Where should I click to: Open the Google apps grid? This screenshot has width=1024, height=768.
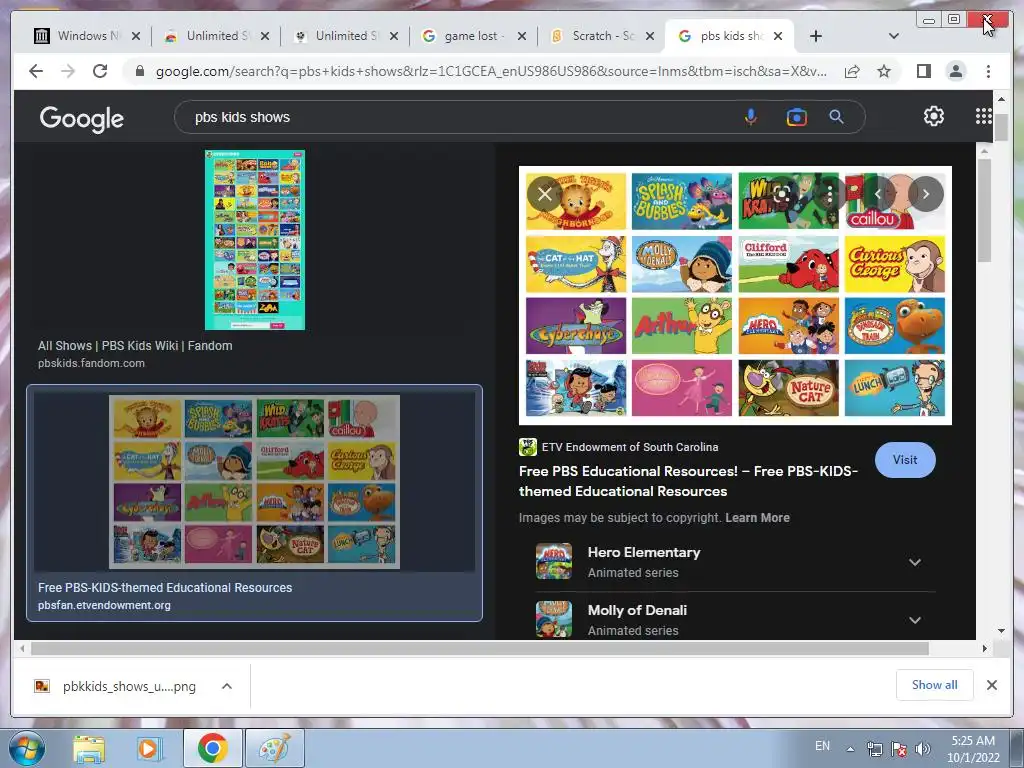pyautogui.click(x=983, y=116)
